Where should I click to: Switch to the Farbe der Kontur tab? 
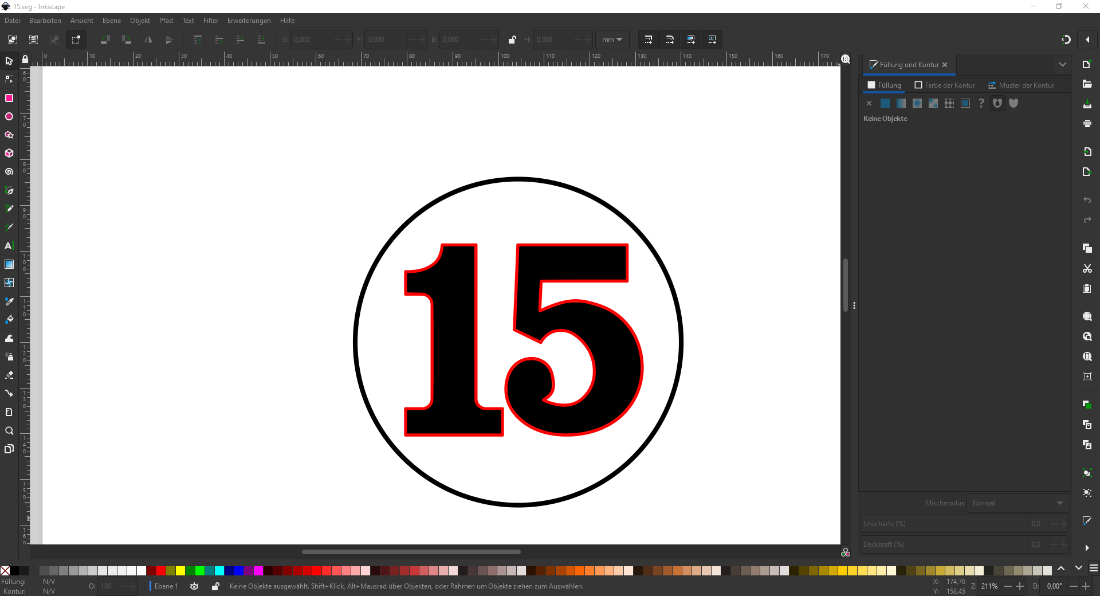945,85
